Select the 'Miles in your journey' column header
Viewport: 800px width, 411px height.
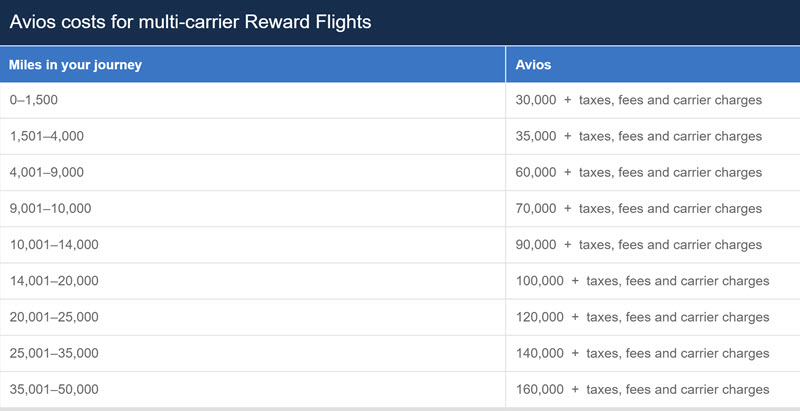coord(253,65)
